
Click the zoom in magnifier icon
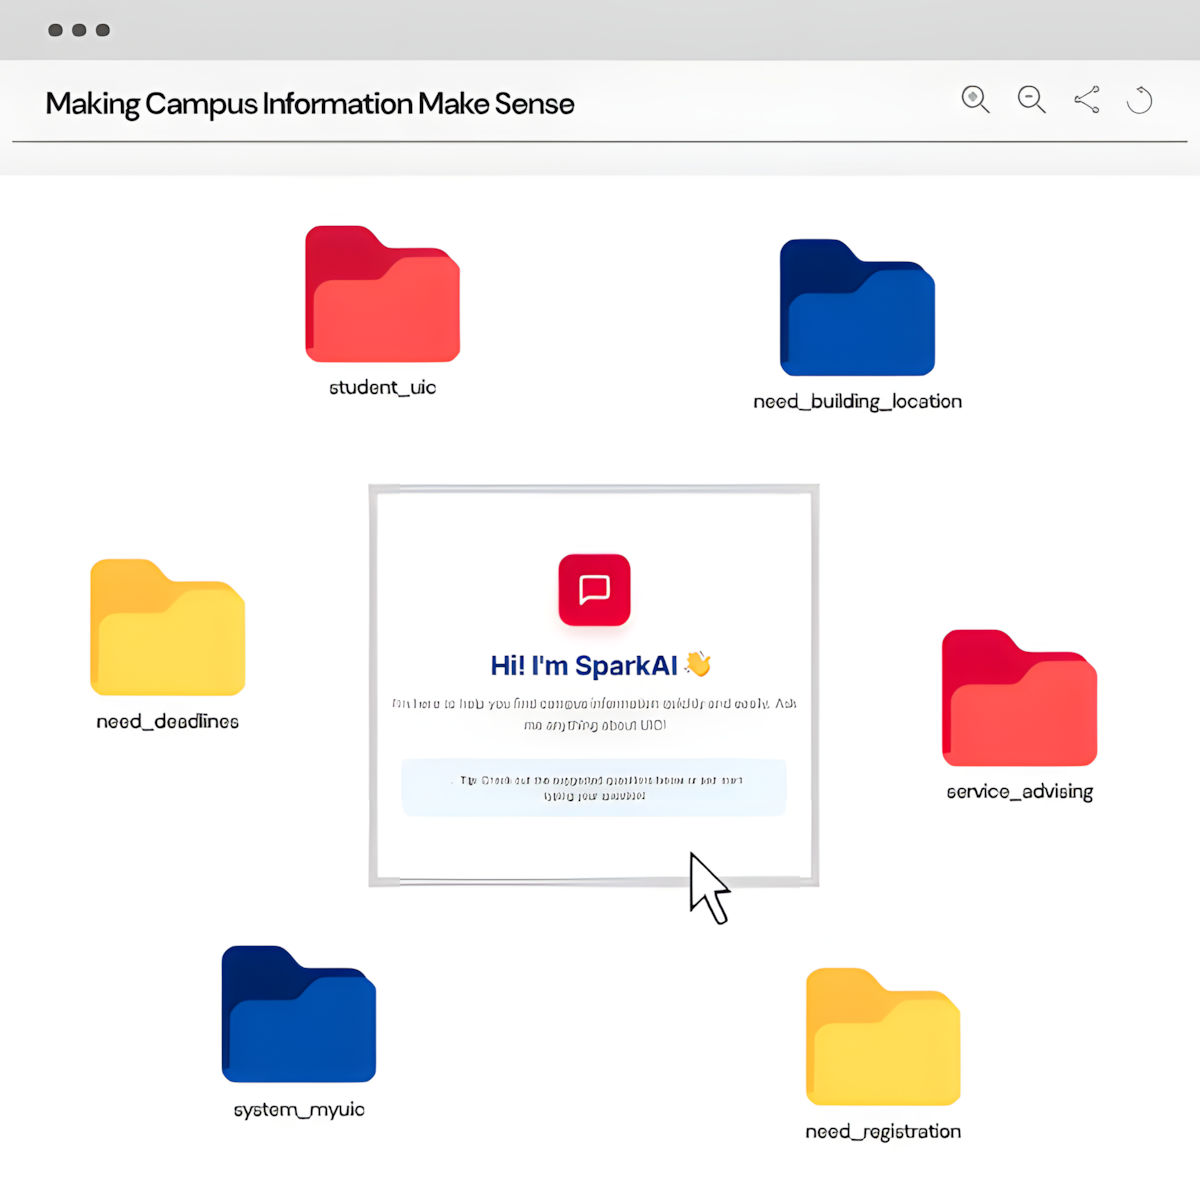[976, 100]
